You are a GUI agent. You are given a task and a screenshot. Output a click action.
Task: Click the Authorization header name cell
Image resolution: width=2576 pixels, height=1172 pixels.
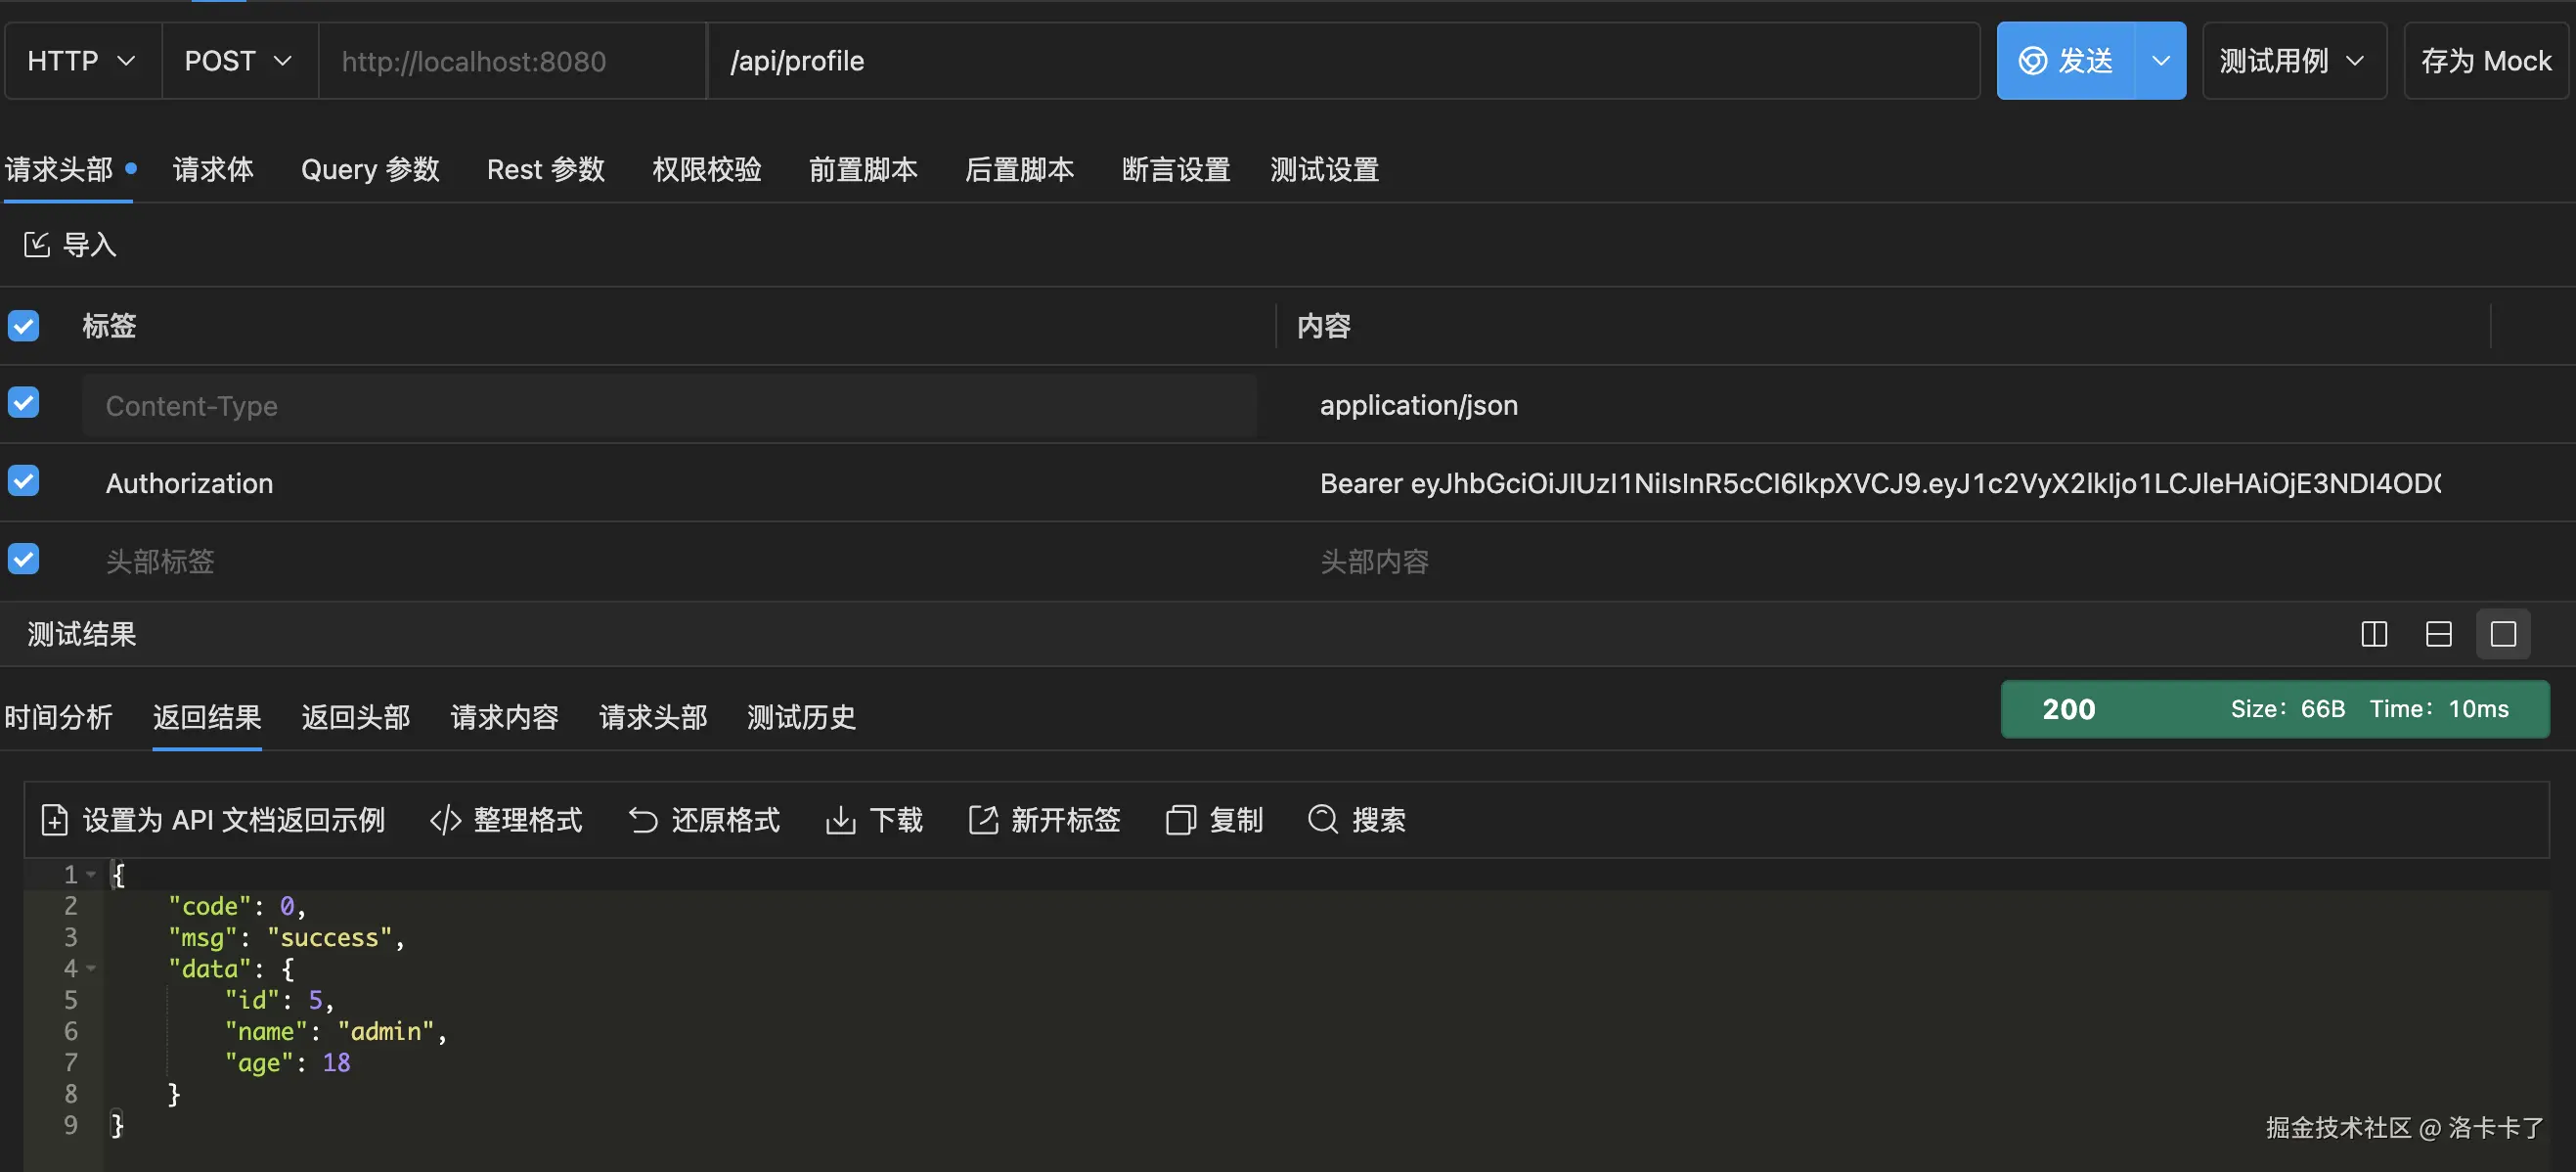point(189,483)
